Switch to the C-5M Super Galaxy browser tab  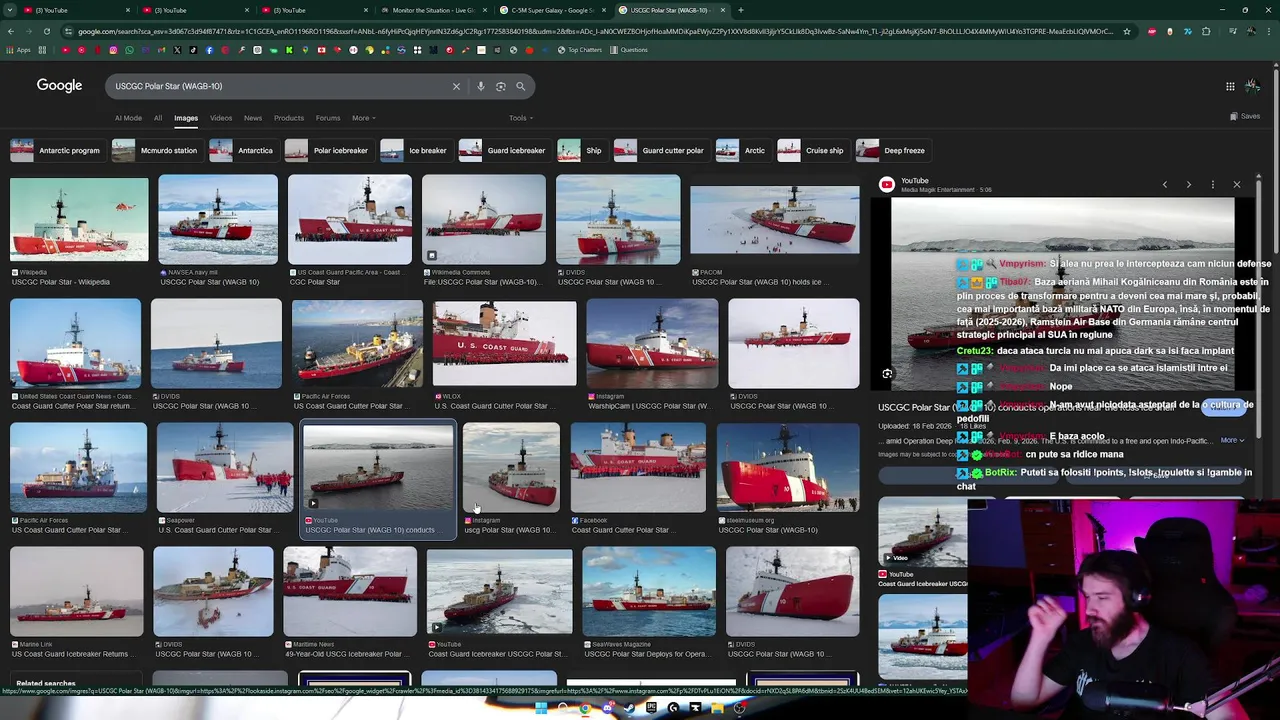click(553, 10)
